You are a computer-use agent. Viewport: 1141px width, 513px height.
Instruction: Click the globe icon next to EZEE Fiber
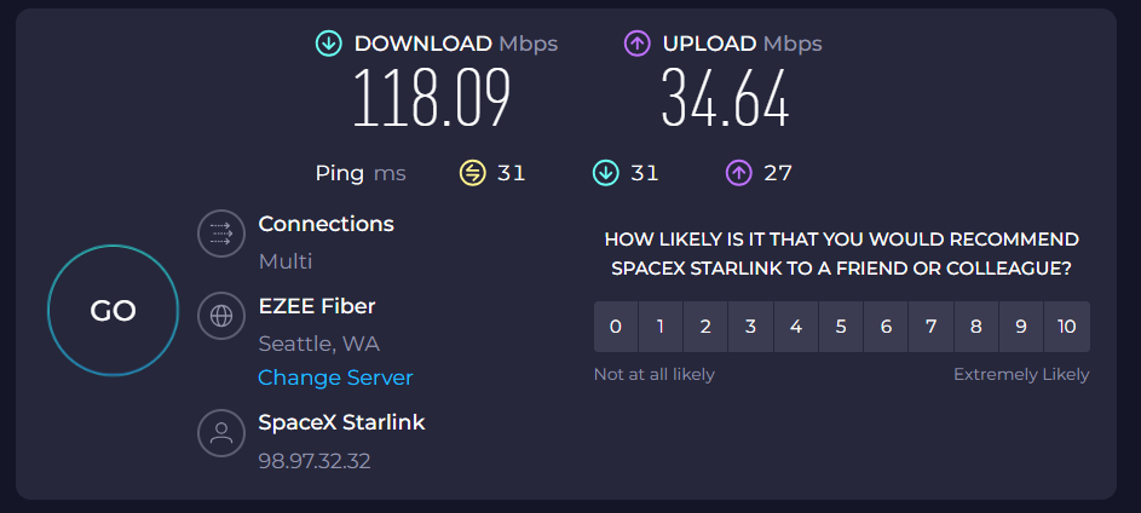pos(221,317)
